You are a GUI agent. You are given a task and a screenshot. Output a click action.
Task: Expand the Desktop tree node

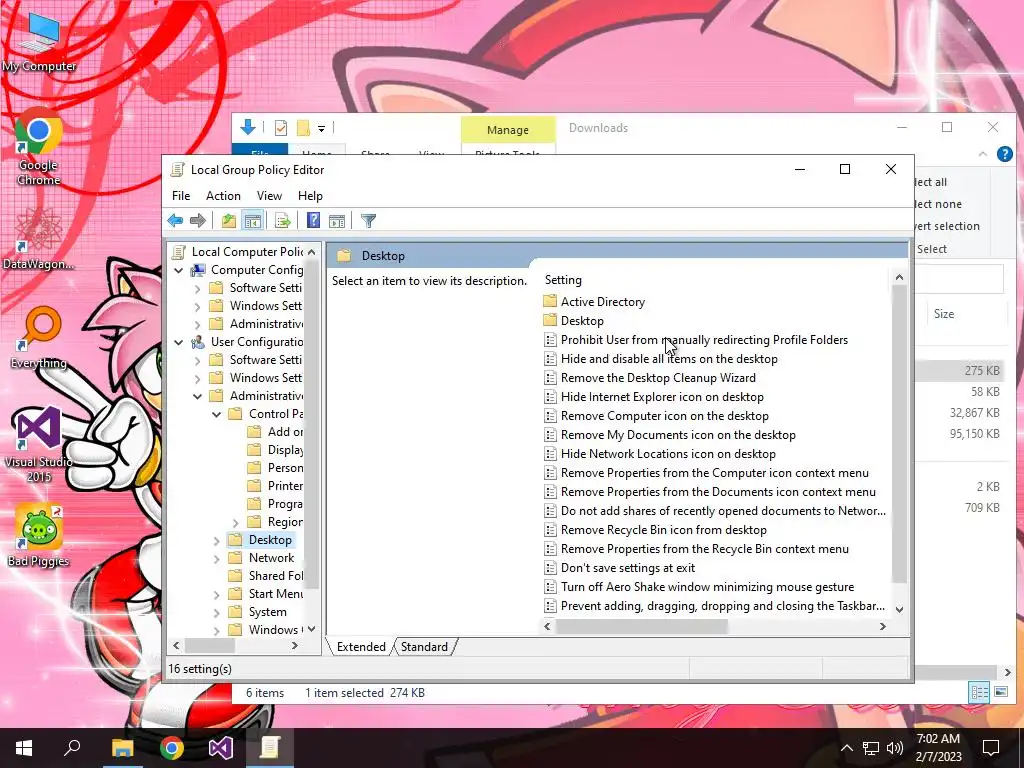(216, 540)
